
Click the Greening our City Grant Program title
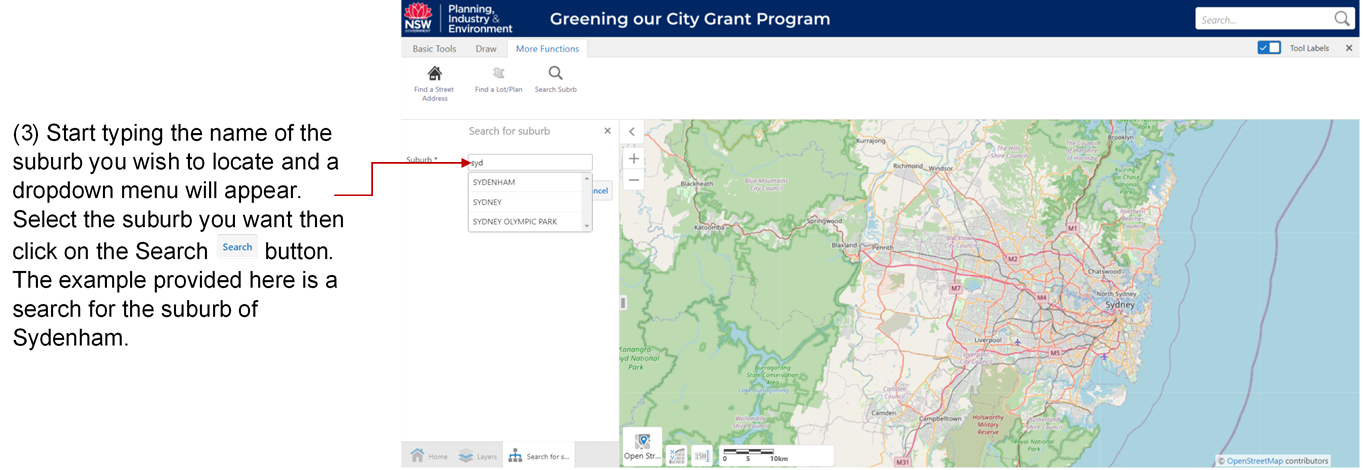pos(690,19)
